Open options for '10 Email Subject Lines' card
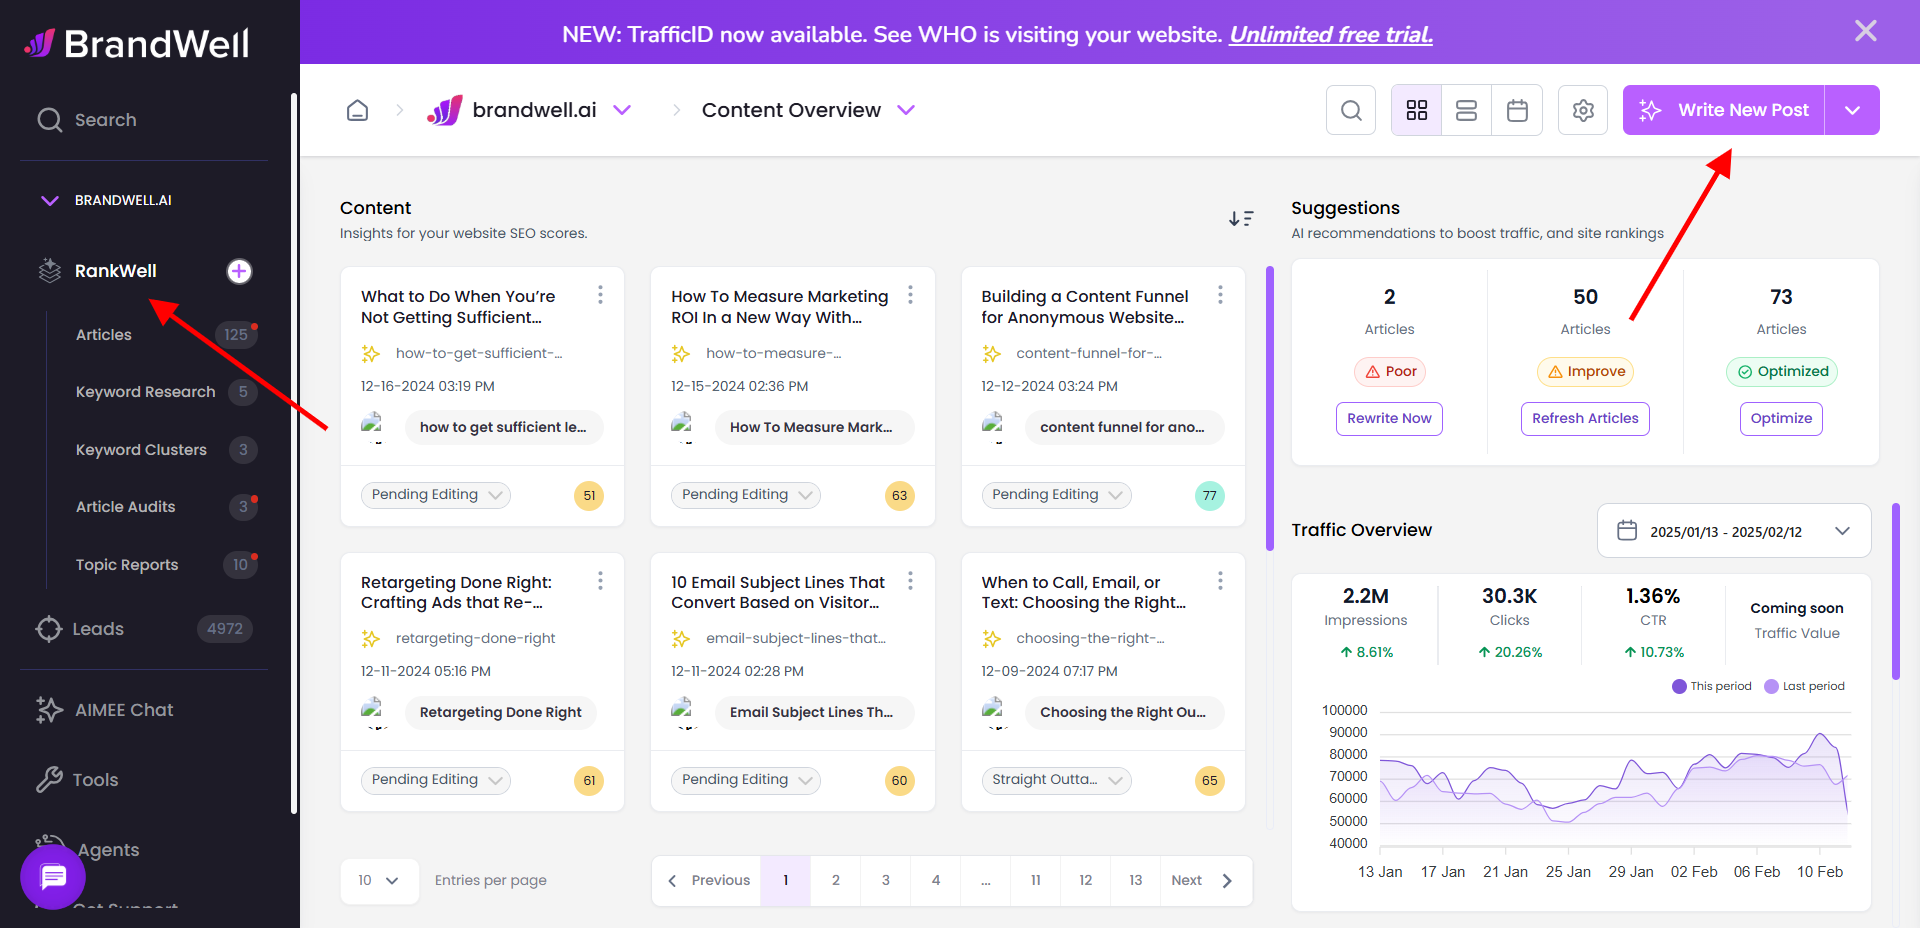 [910, 581]
